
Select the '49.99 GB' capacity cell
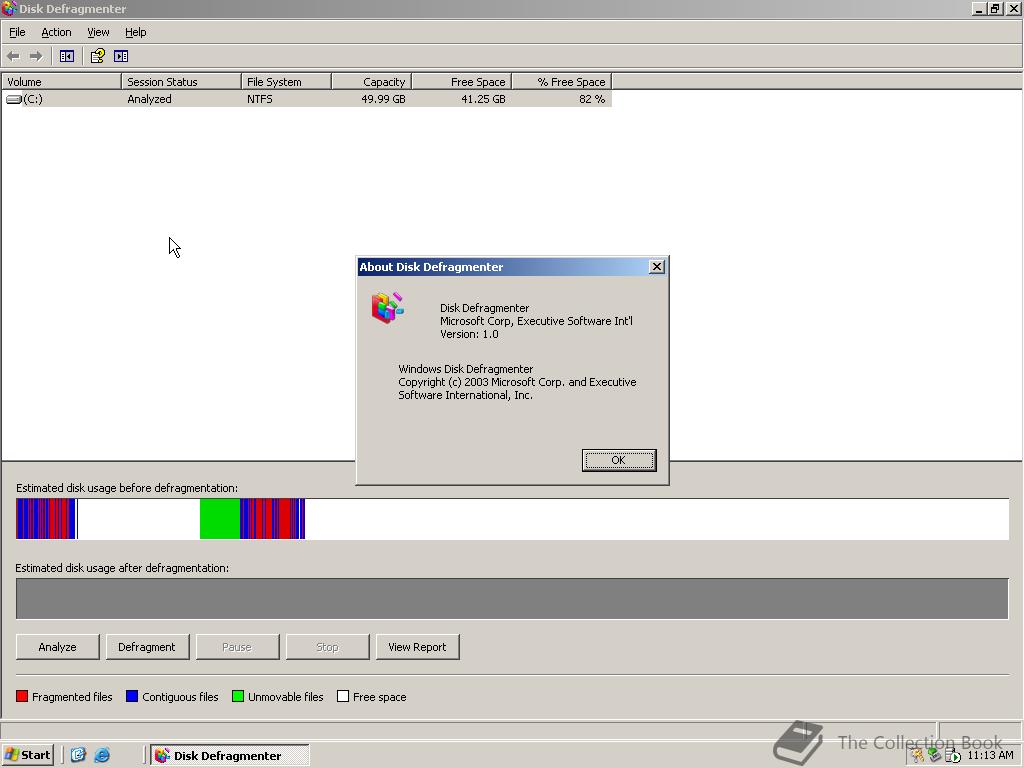pos(383,99)
